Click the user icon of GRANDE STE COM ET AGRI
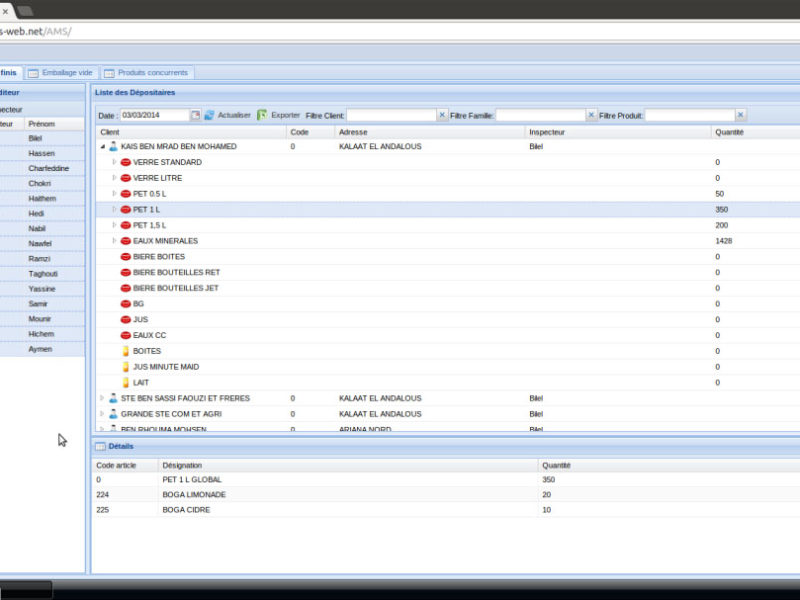Image resolution: width=800 pixels, height=600 pixels. [114, 413]
